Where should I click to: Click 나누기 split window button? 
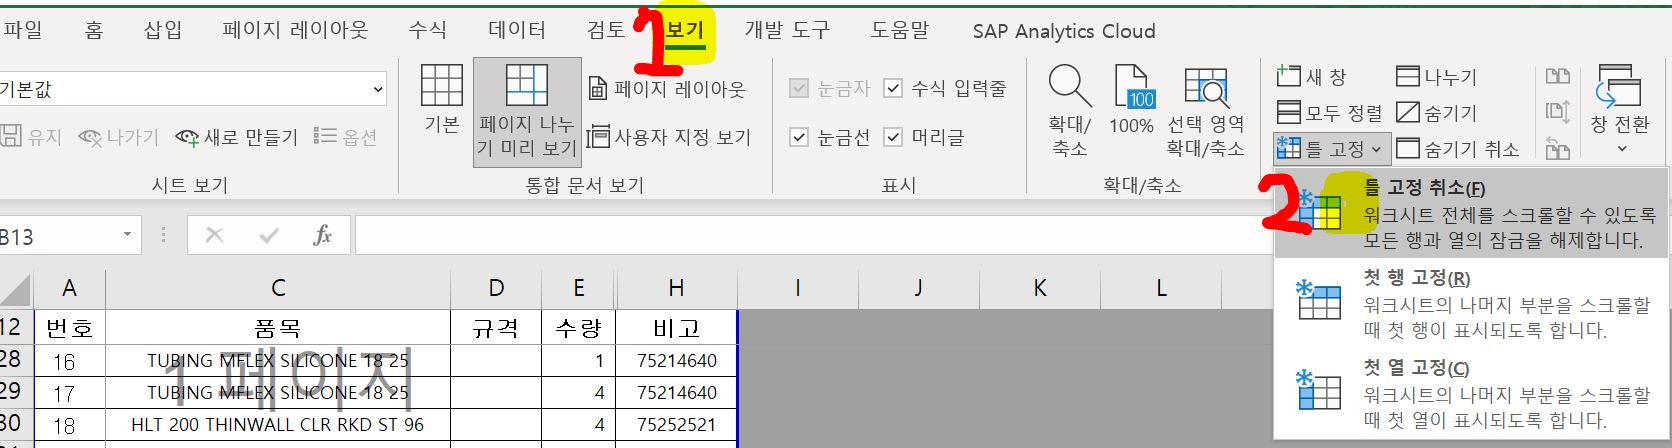[1437, 76]
